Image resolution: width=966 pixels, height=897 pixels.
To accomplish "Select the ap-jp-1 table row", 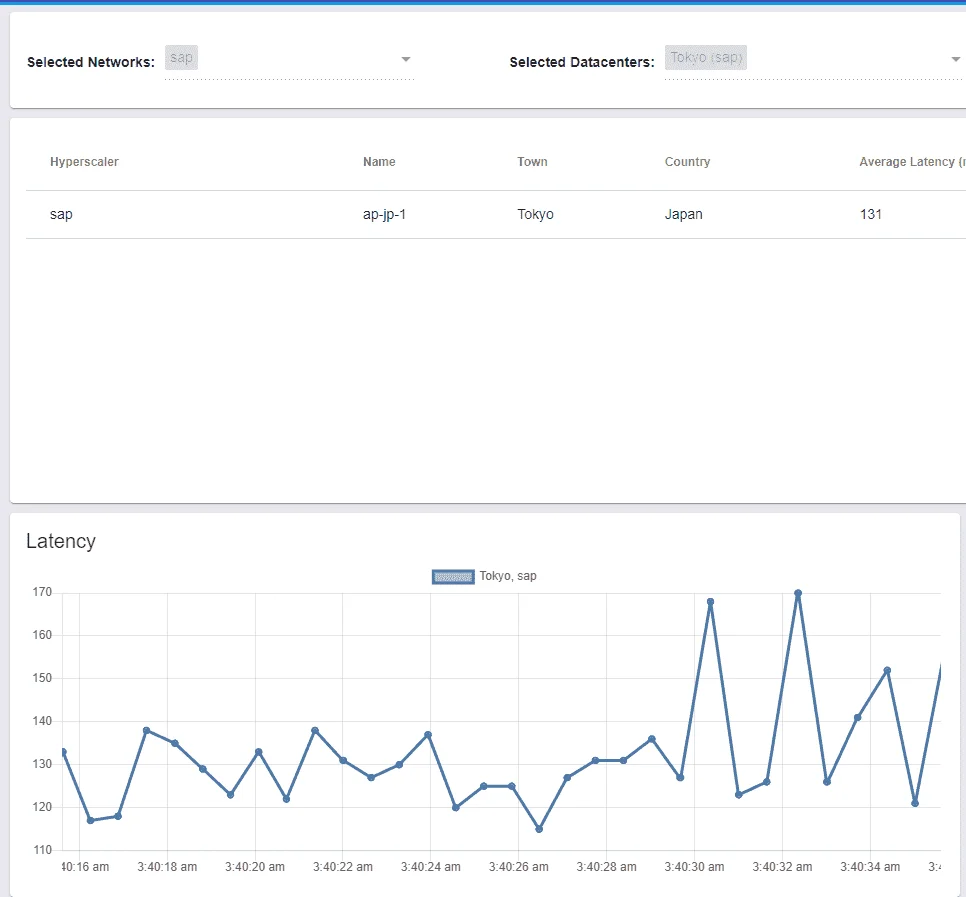I will (495, 214).
